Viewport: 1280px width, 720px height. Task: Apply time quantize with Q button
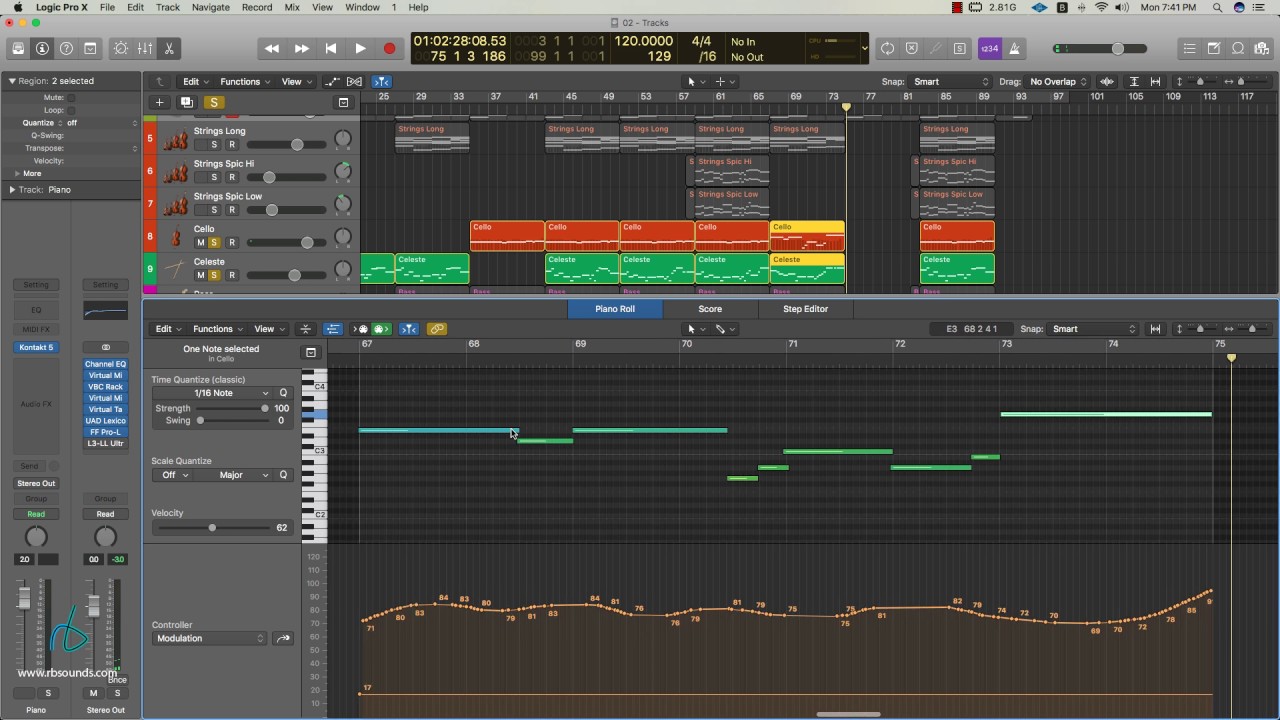(x=283, y=393)
